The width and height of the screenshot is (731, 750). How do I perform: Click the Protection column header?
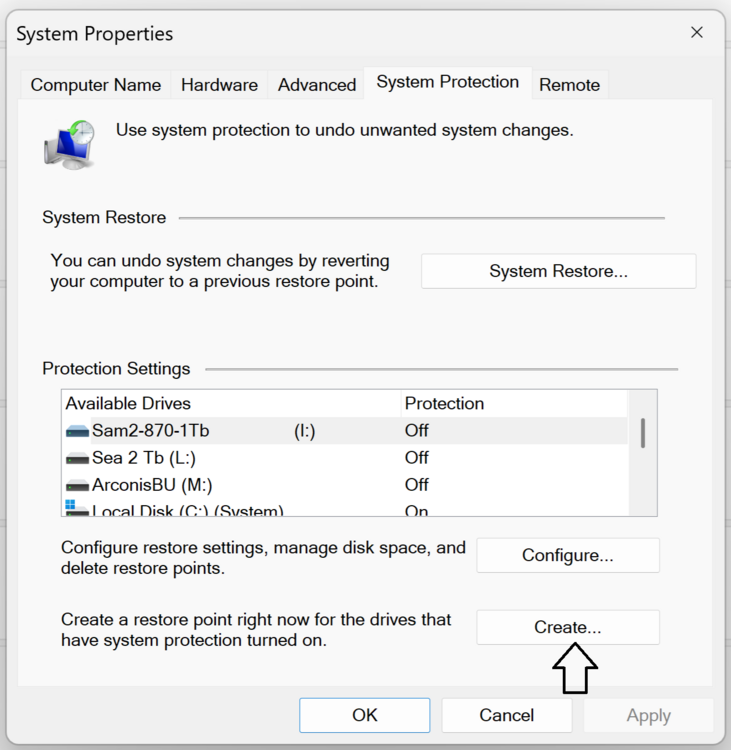(512, 404)
